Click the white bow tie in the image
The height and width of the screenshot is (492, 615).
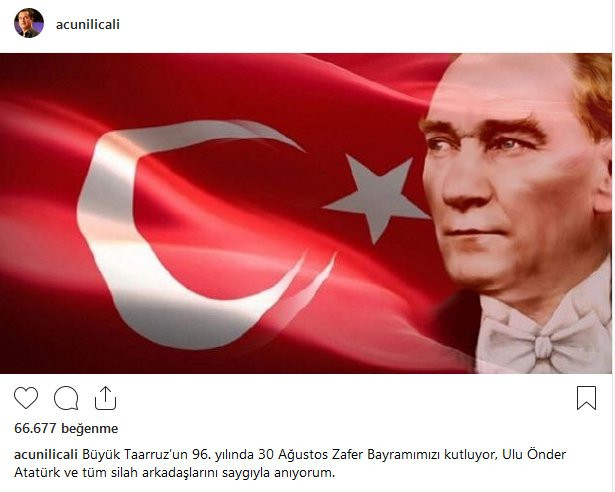coord(543,341)
